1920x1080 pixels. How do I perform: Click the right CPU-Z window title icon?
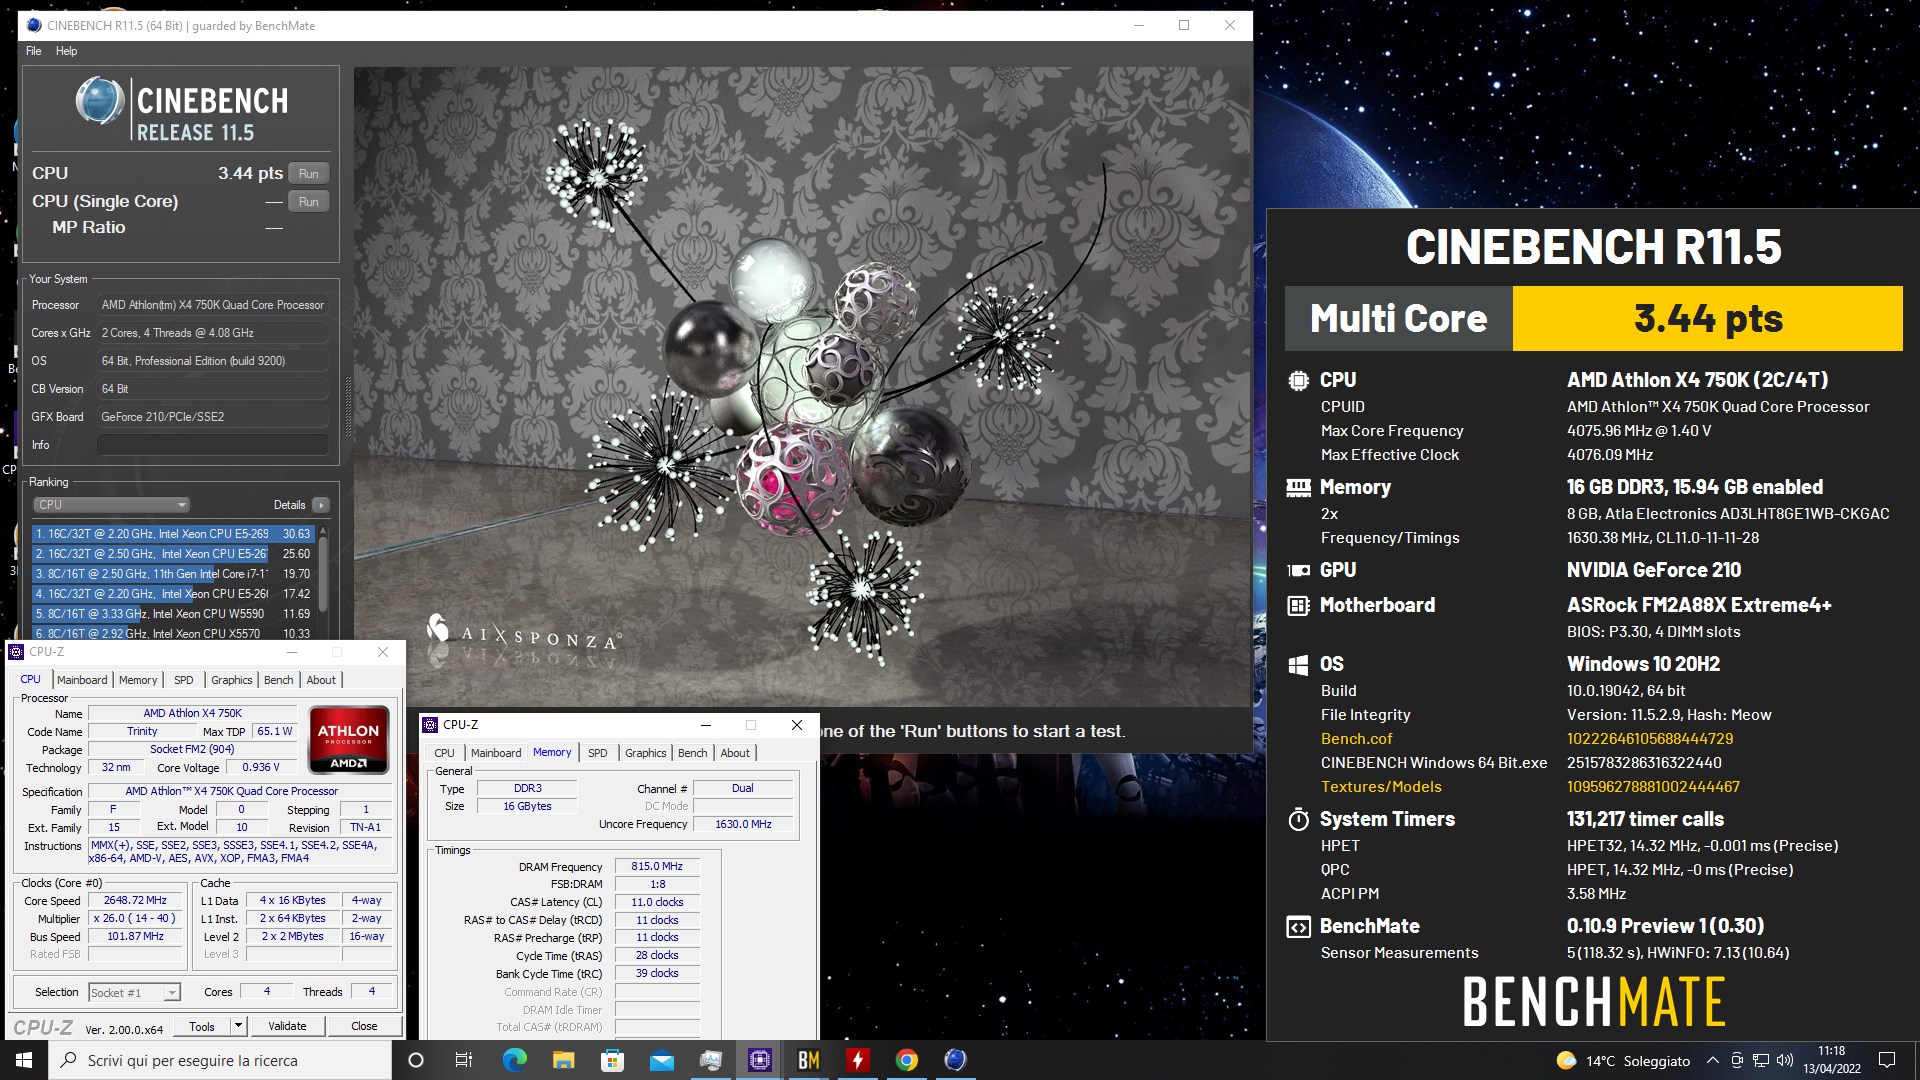point(431,725)
